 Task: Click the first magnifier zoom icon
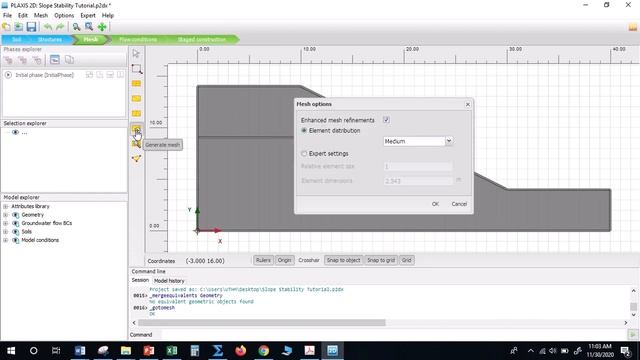(x=76, y=27)
